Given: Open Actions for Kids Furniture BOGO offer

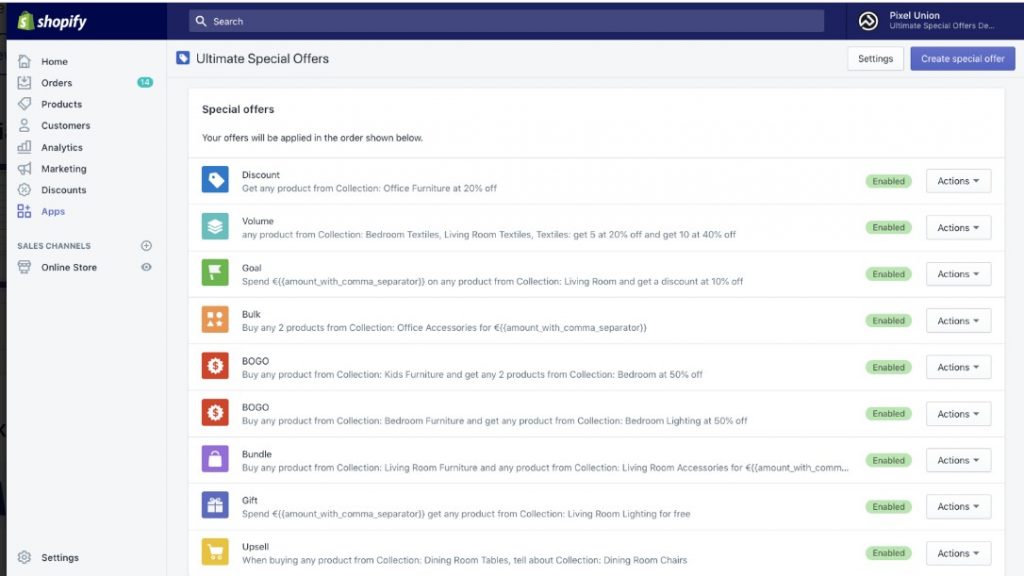Looking at the screenshot, I should click(x=958, y=367).
